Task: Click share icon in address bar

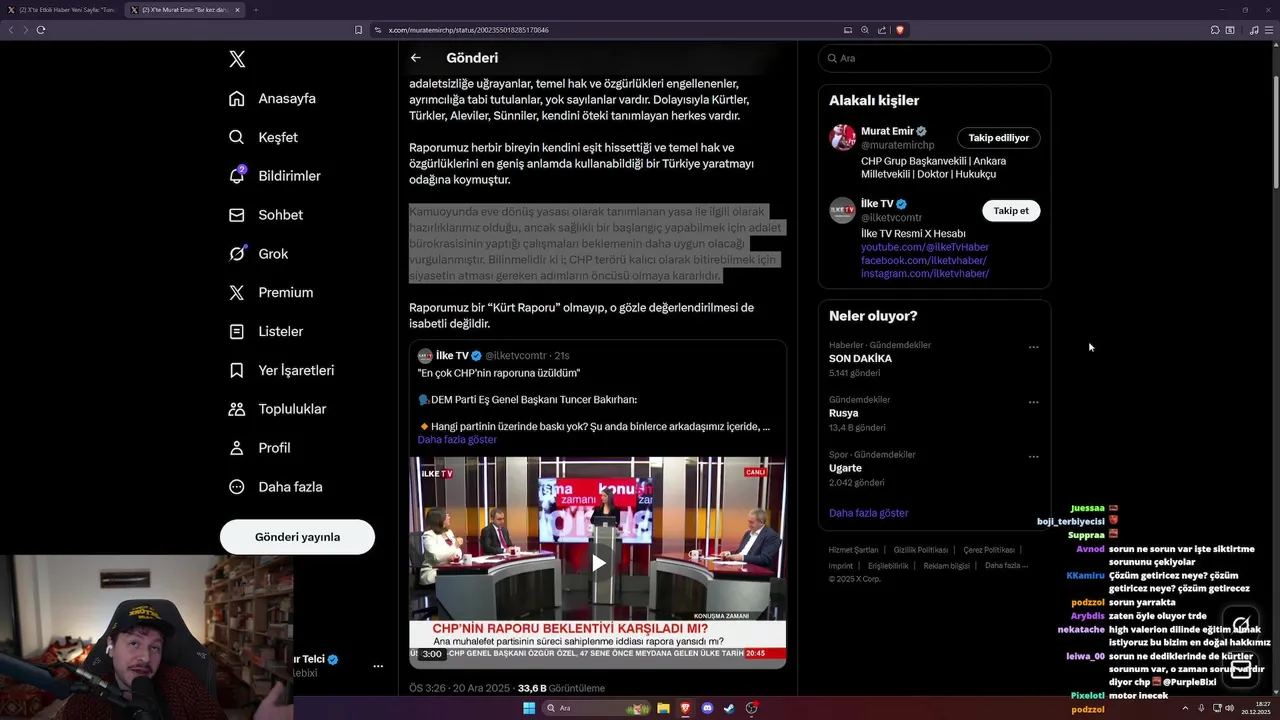Action: pyautogui.click(x=882, y=30)
